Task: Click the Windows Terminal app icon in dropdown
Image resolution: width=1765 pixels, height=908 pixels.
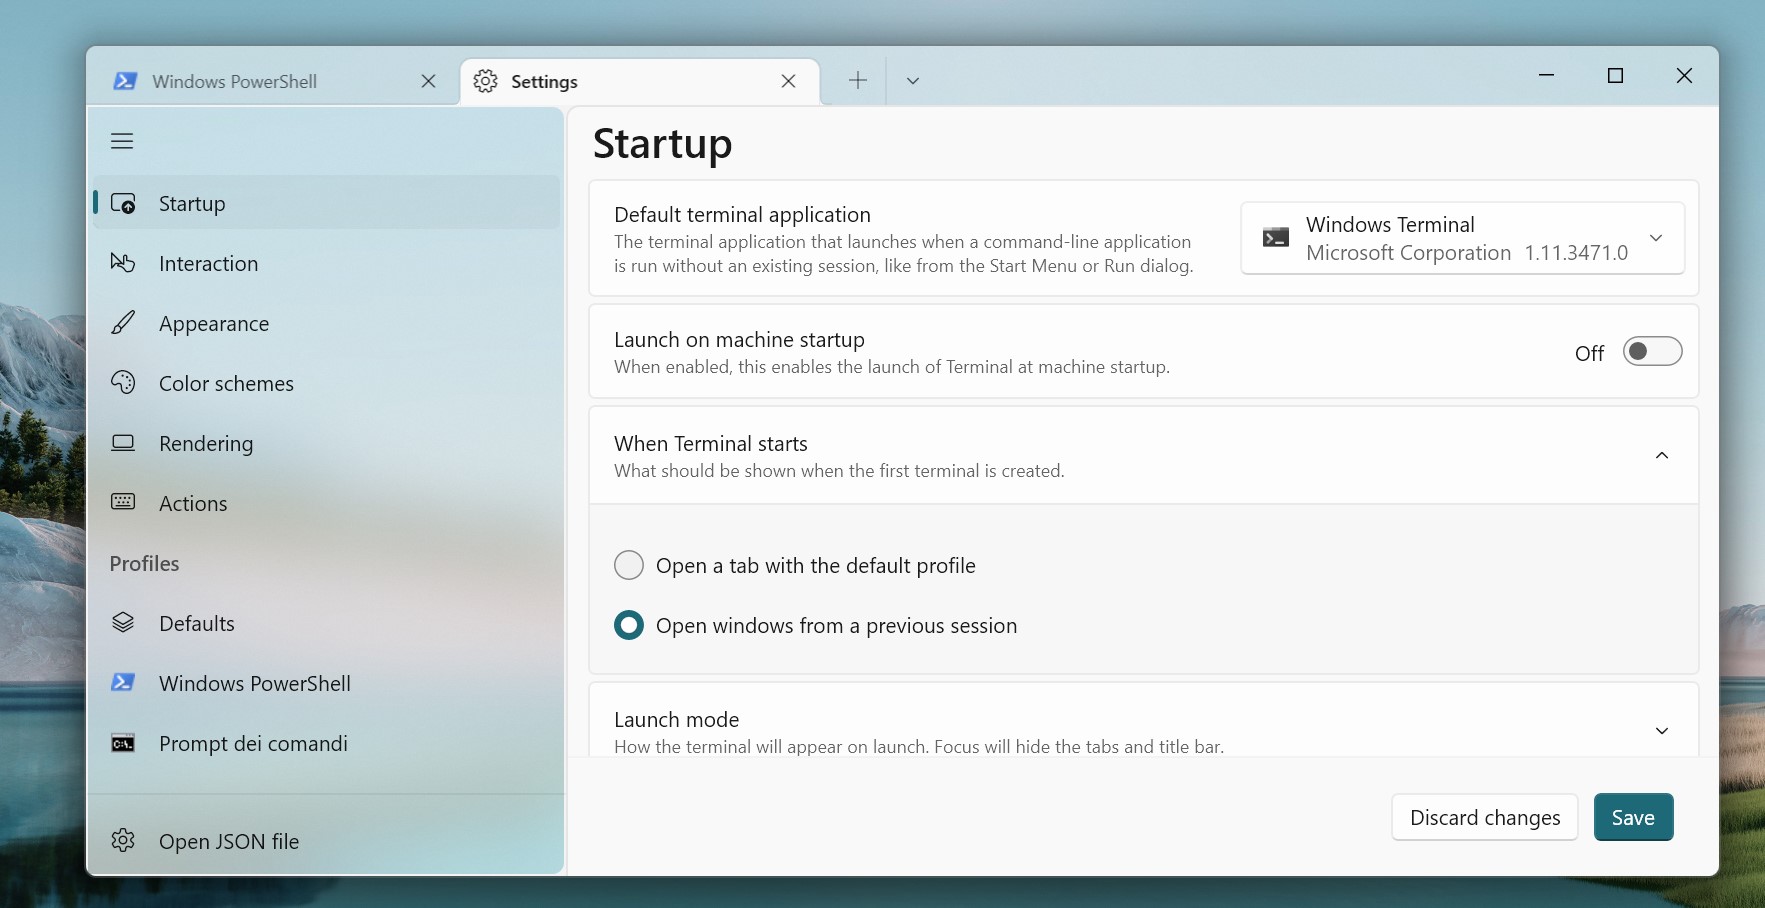Action: click(1275, 237)
